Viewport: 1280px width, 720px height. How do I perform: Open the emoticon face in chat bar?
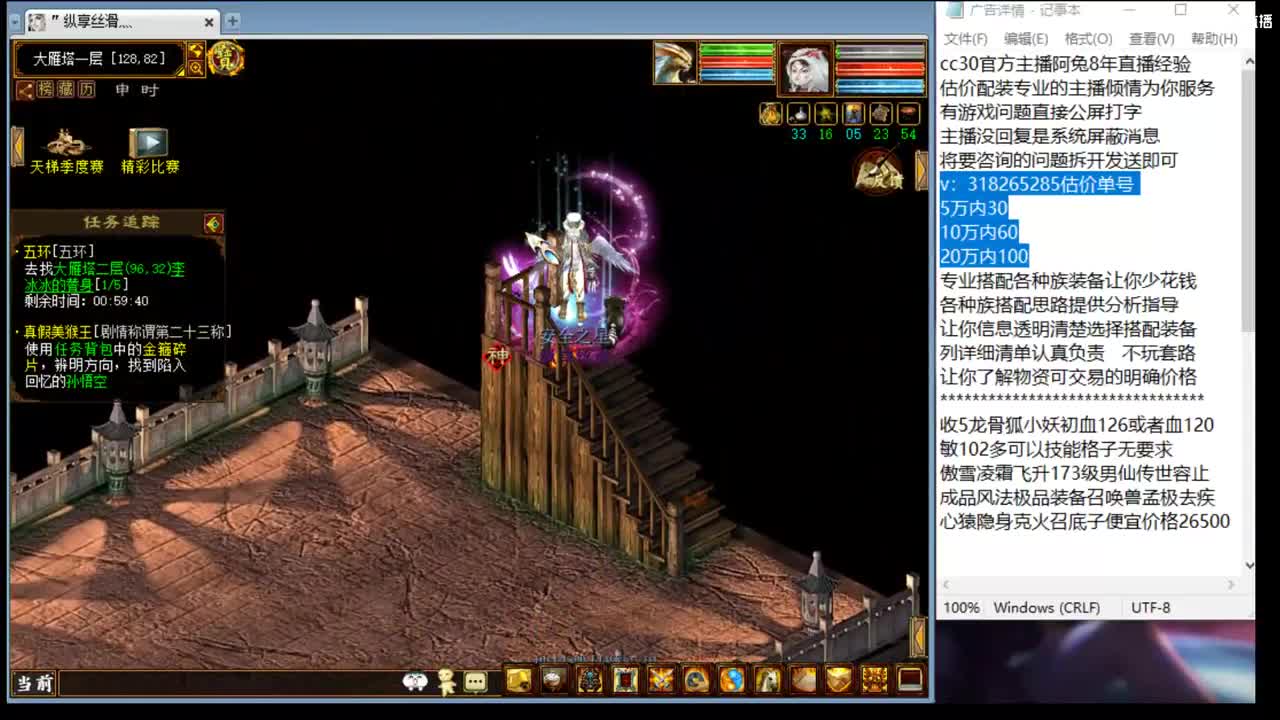pyautogui.click(x=415, y=682)
